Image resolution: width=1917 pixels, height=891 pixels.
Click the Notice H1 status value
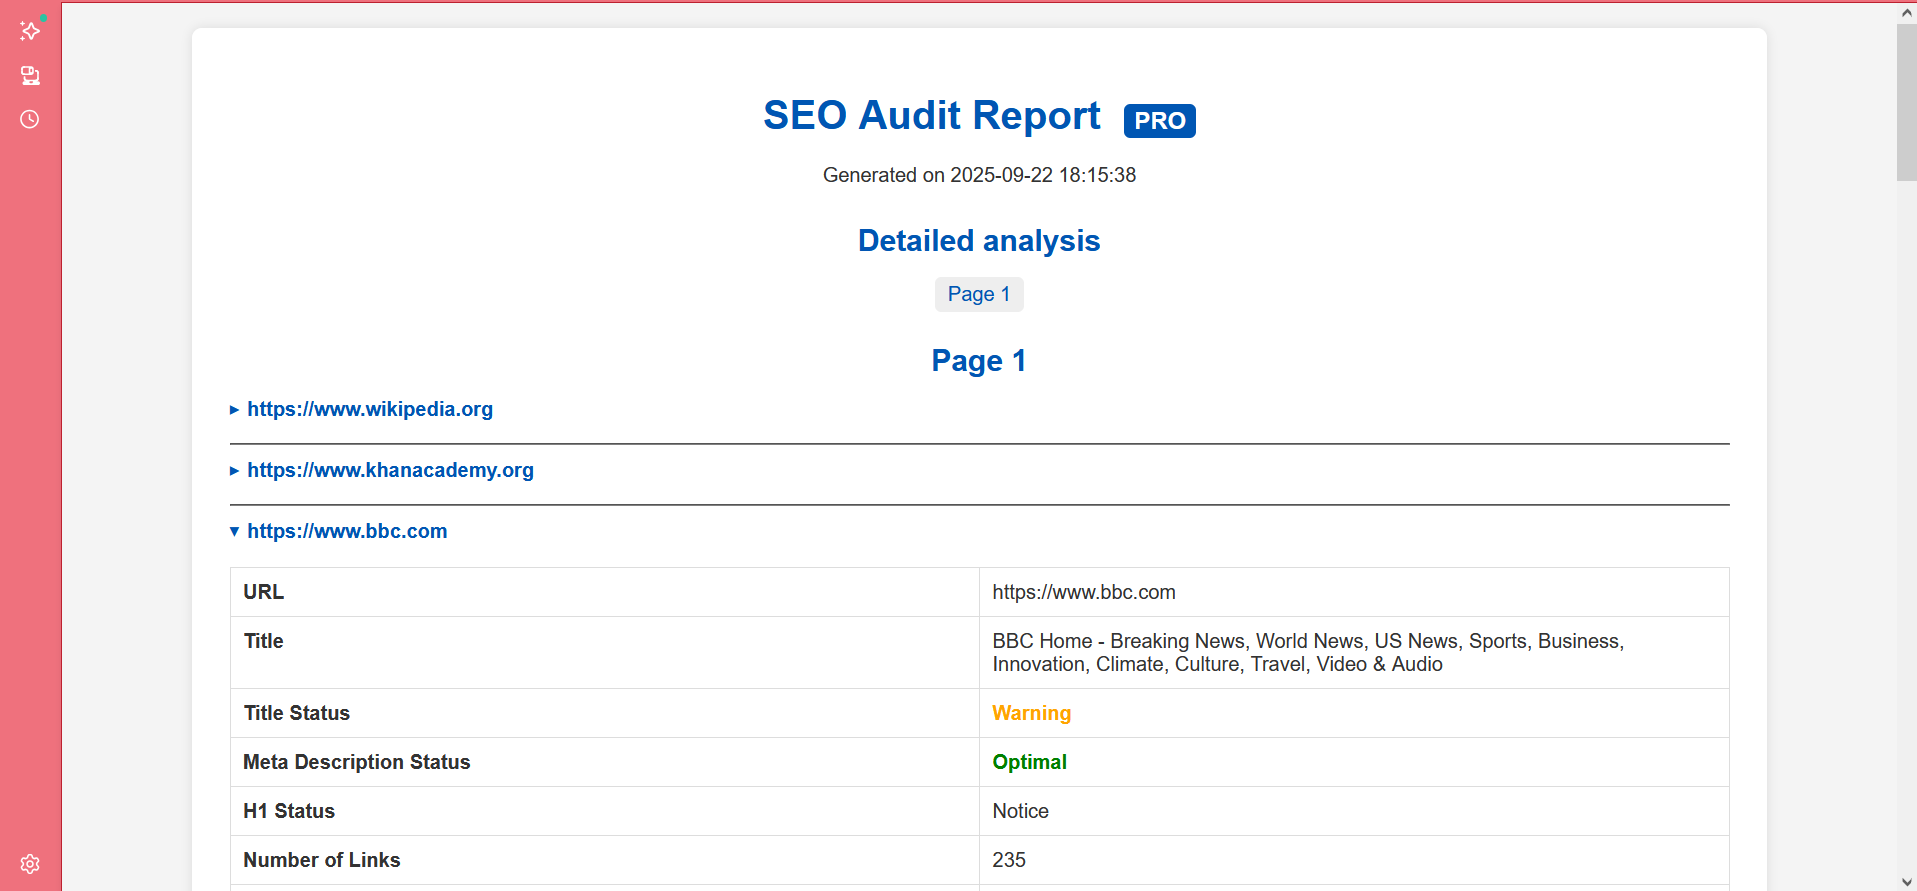(x=1020, y=811)
